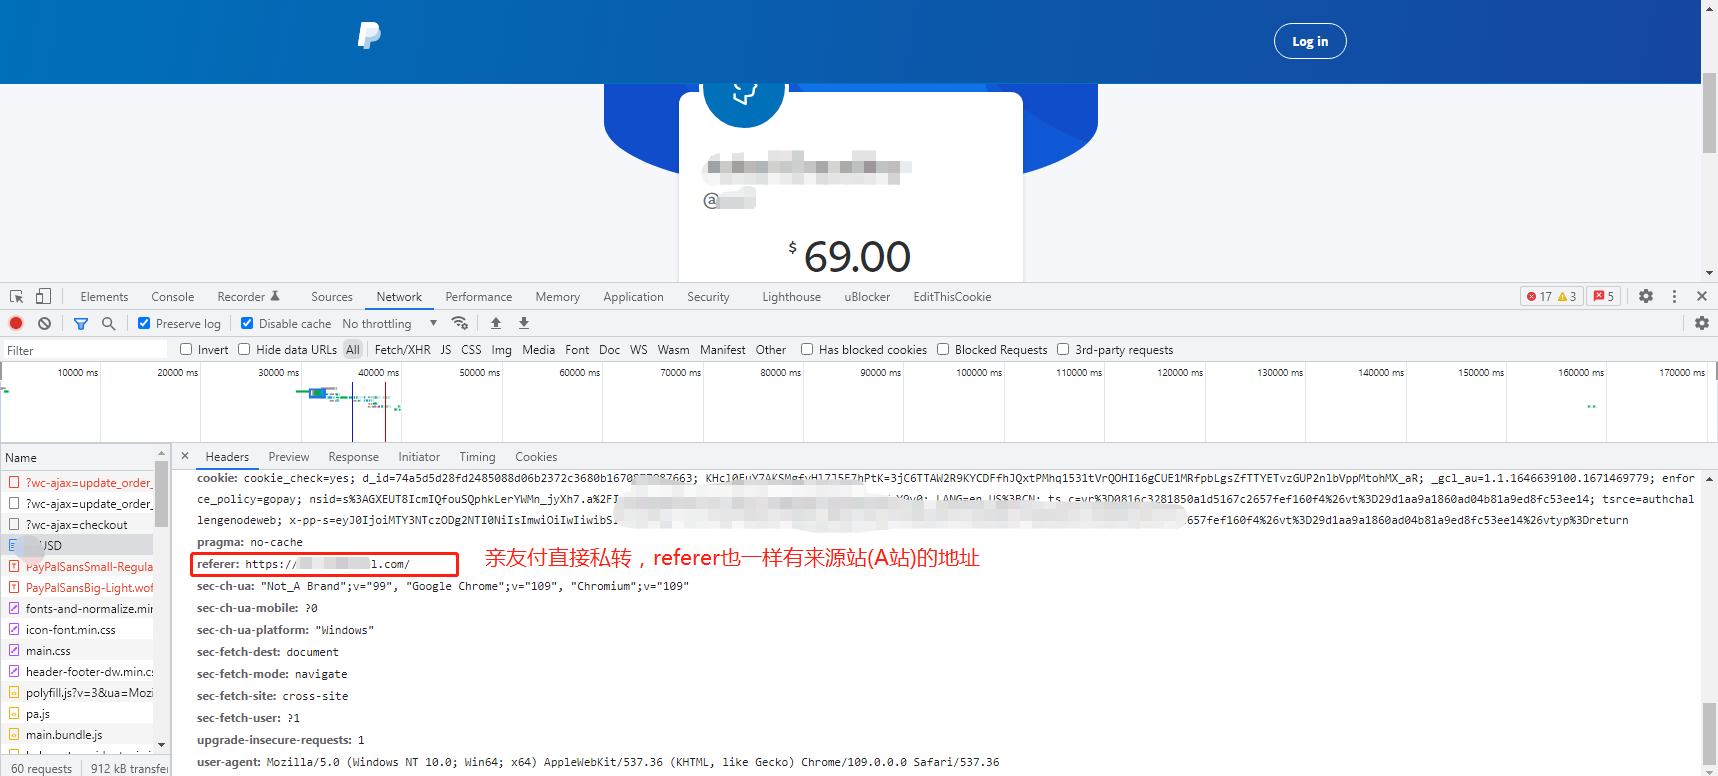Switch to Console tab
Screen dimensions: 1718x776
coord(173,297)
